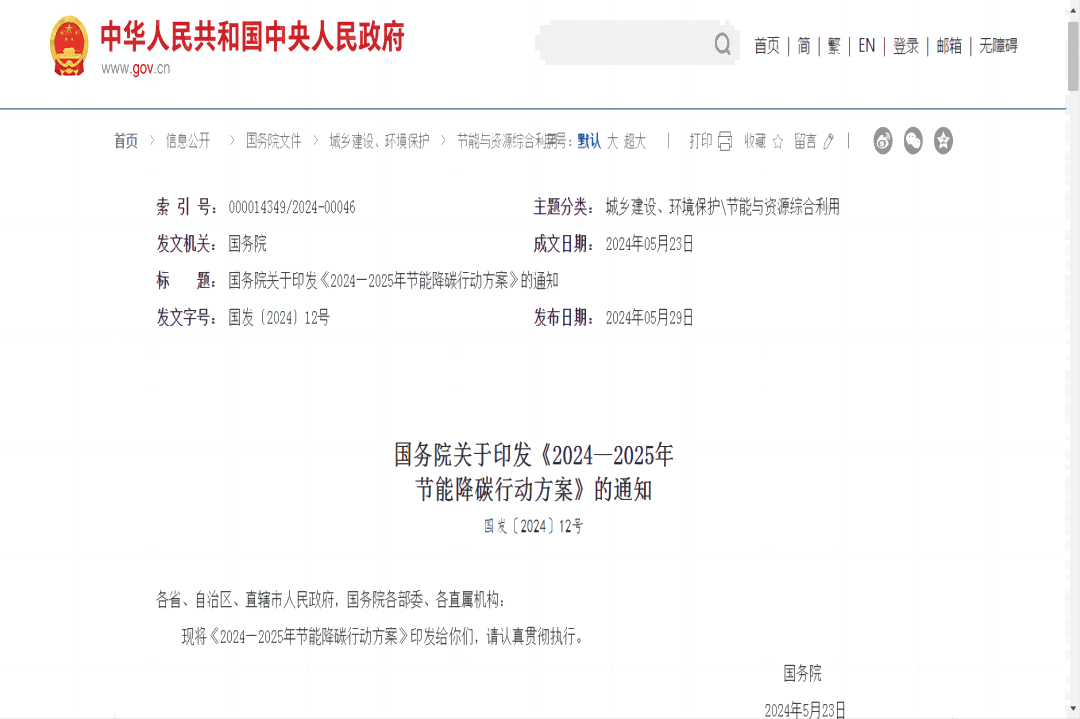
Task: Open the 无障碍 accessibility link
Action: tap(998, 46)
